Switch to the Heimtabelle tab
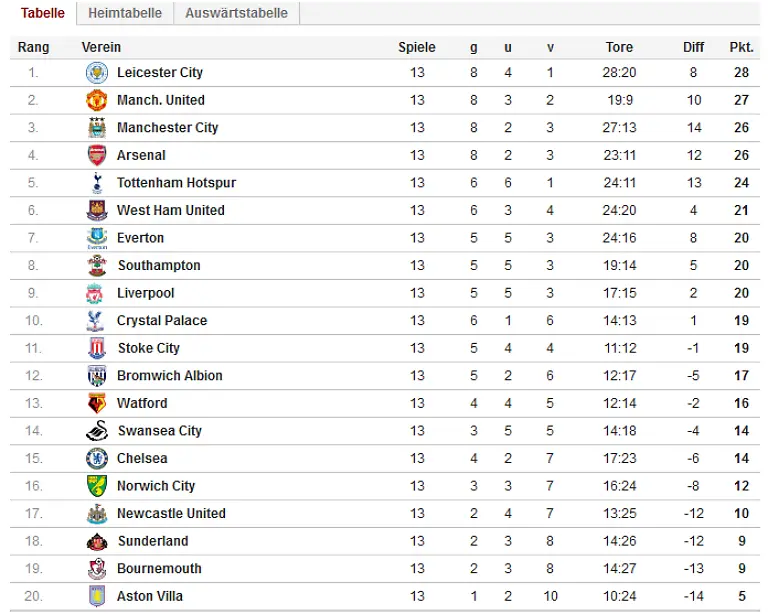This screenshot has height=614, width=768. [124, 13]
